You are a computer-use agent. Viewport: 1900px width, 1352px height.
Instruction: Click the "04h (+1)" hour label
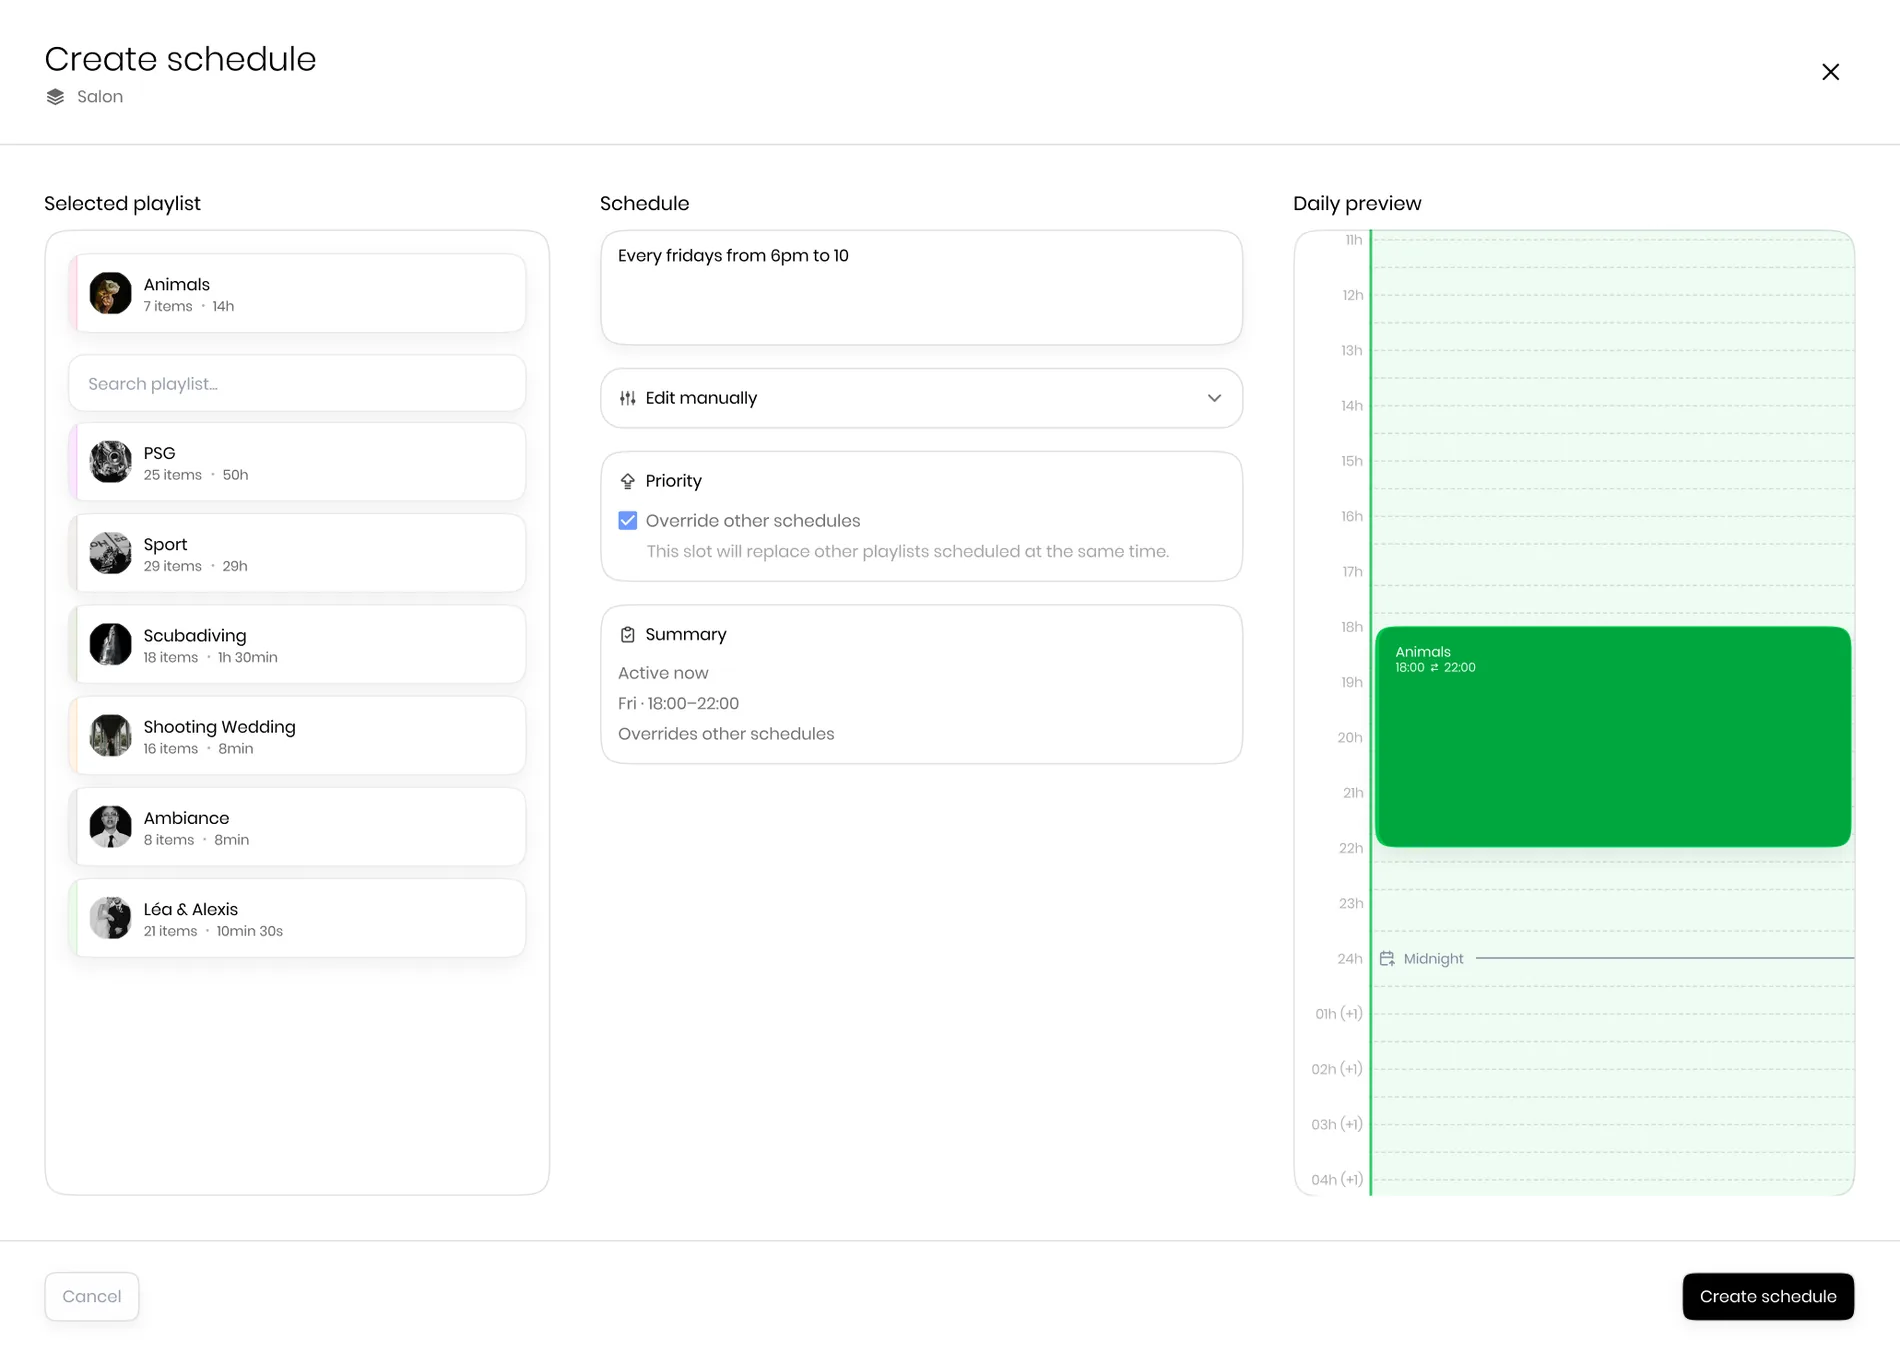point(1337,1180)
